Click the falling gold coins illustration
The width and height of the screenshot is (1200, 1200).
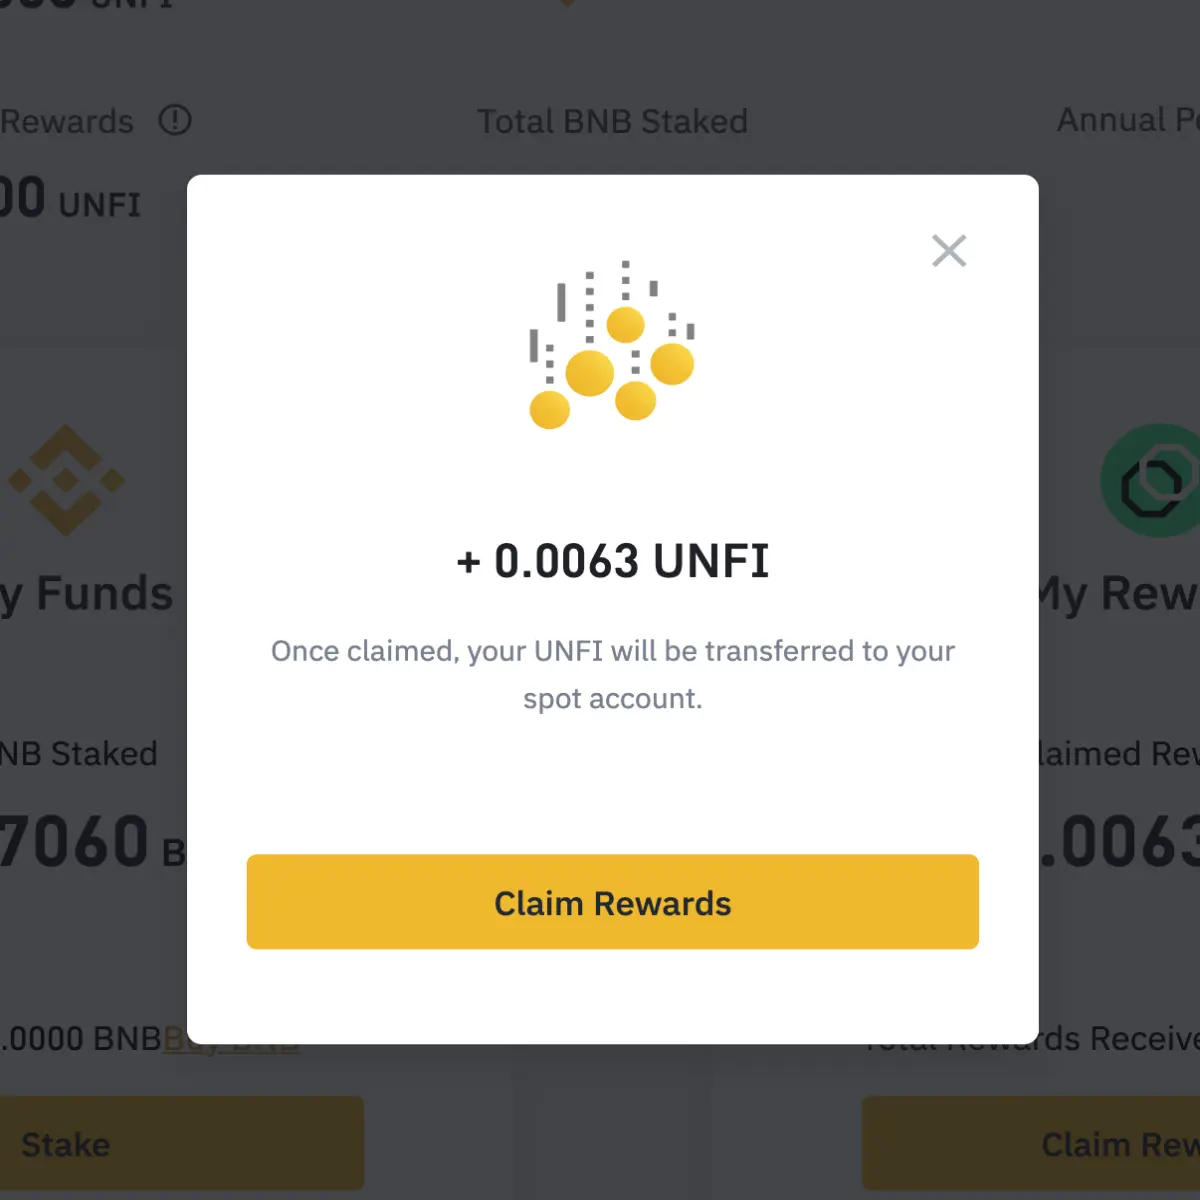click(x=612, y=345)
